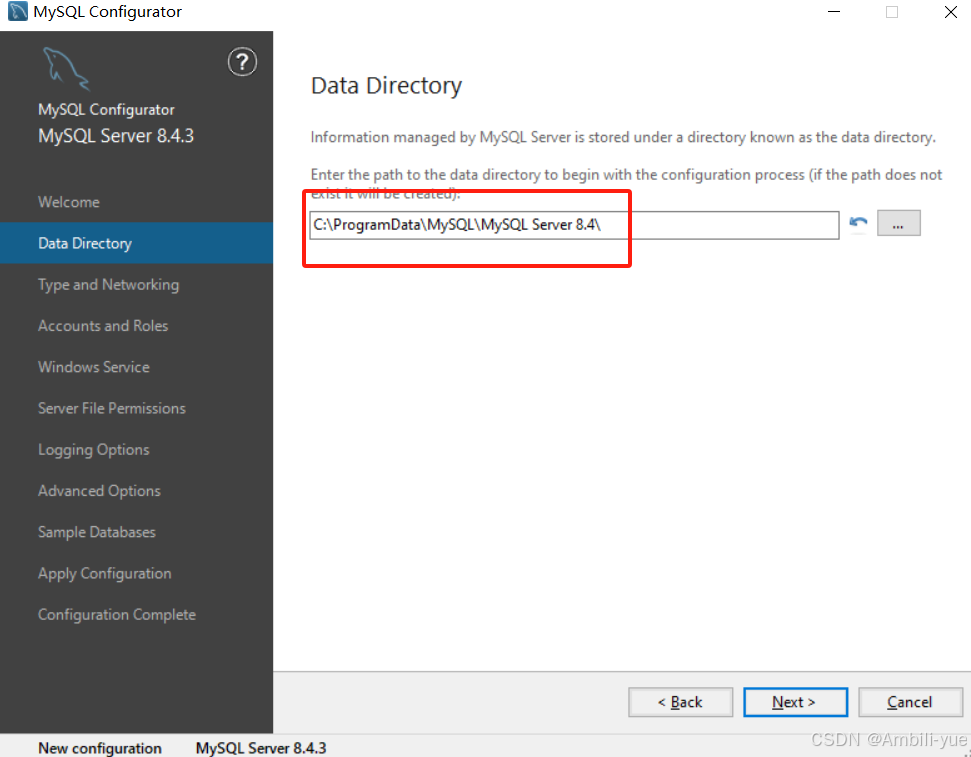Click the data directory path field
This screenshot has width=971, height=757.
(574, 225)
